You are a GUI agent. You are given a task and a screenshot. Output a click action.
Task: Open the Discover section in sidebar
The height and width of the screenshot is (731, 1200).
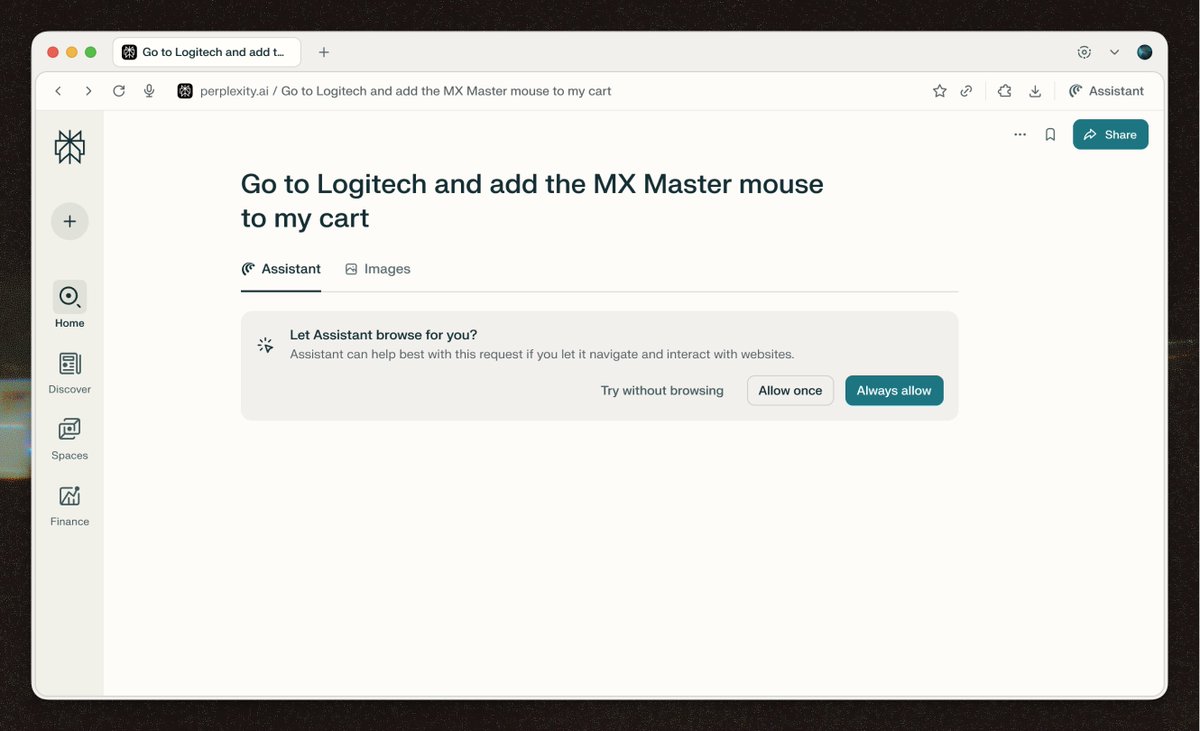pos(70,372)
